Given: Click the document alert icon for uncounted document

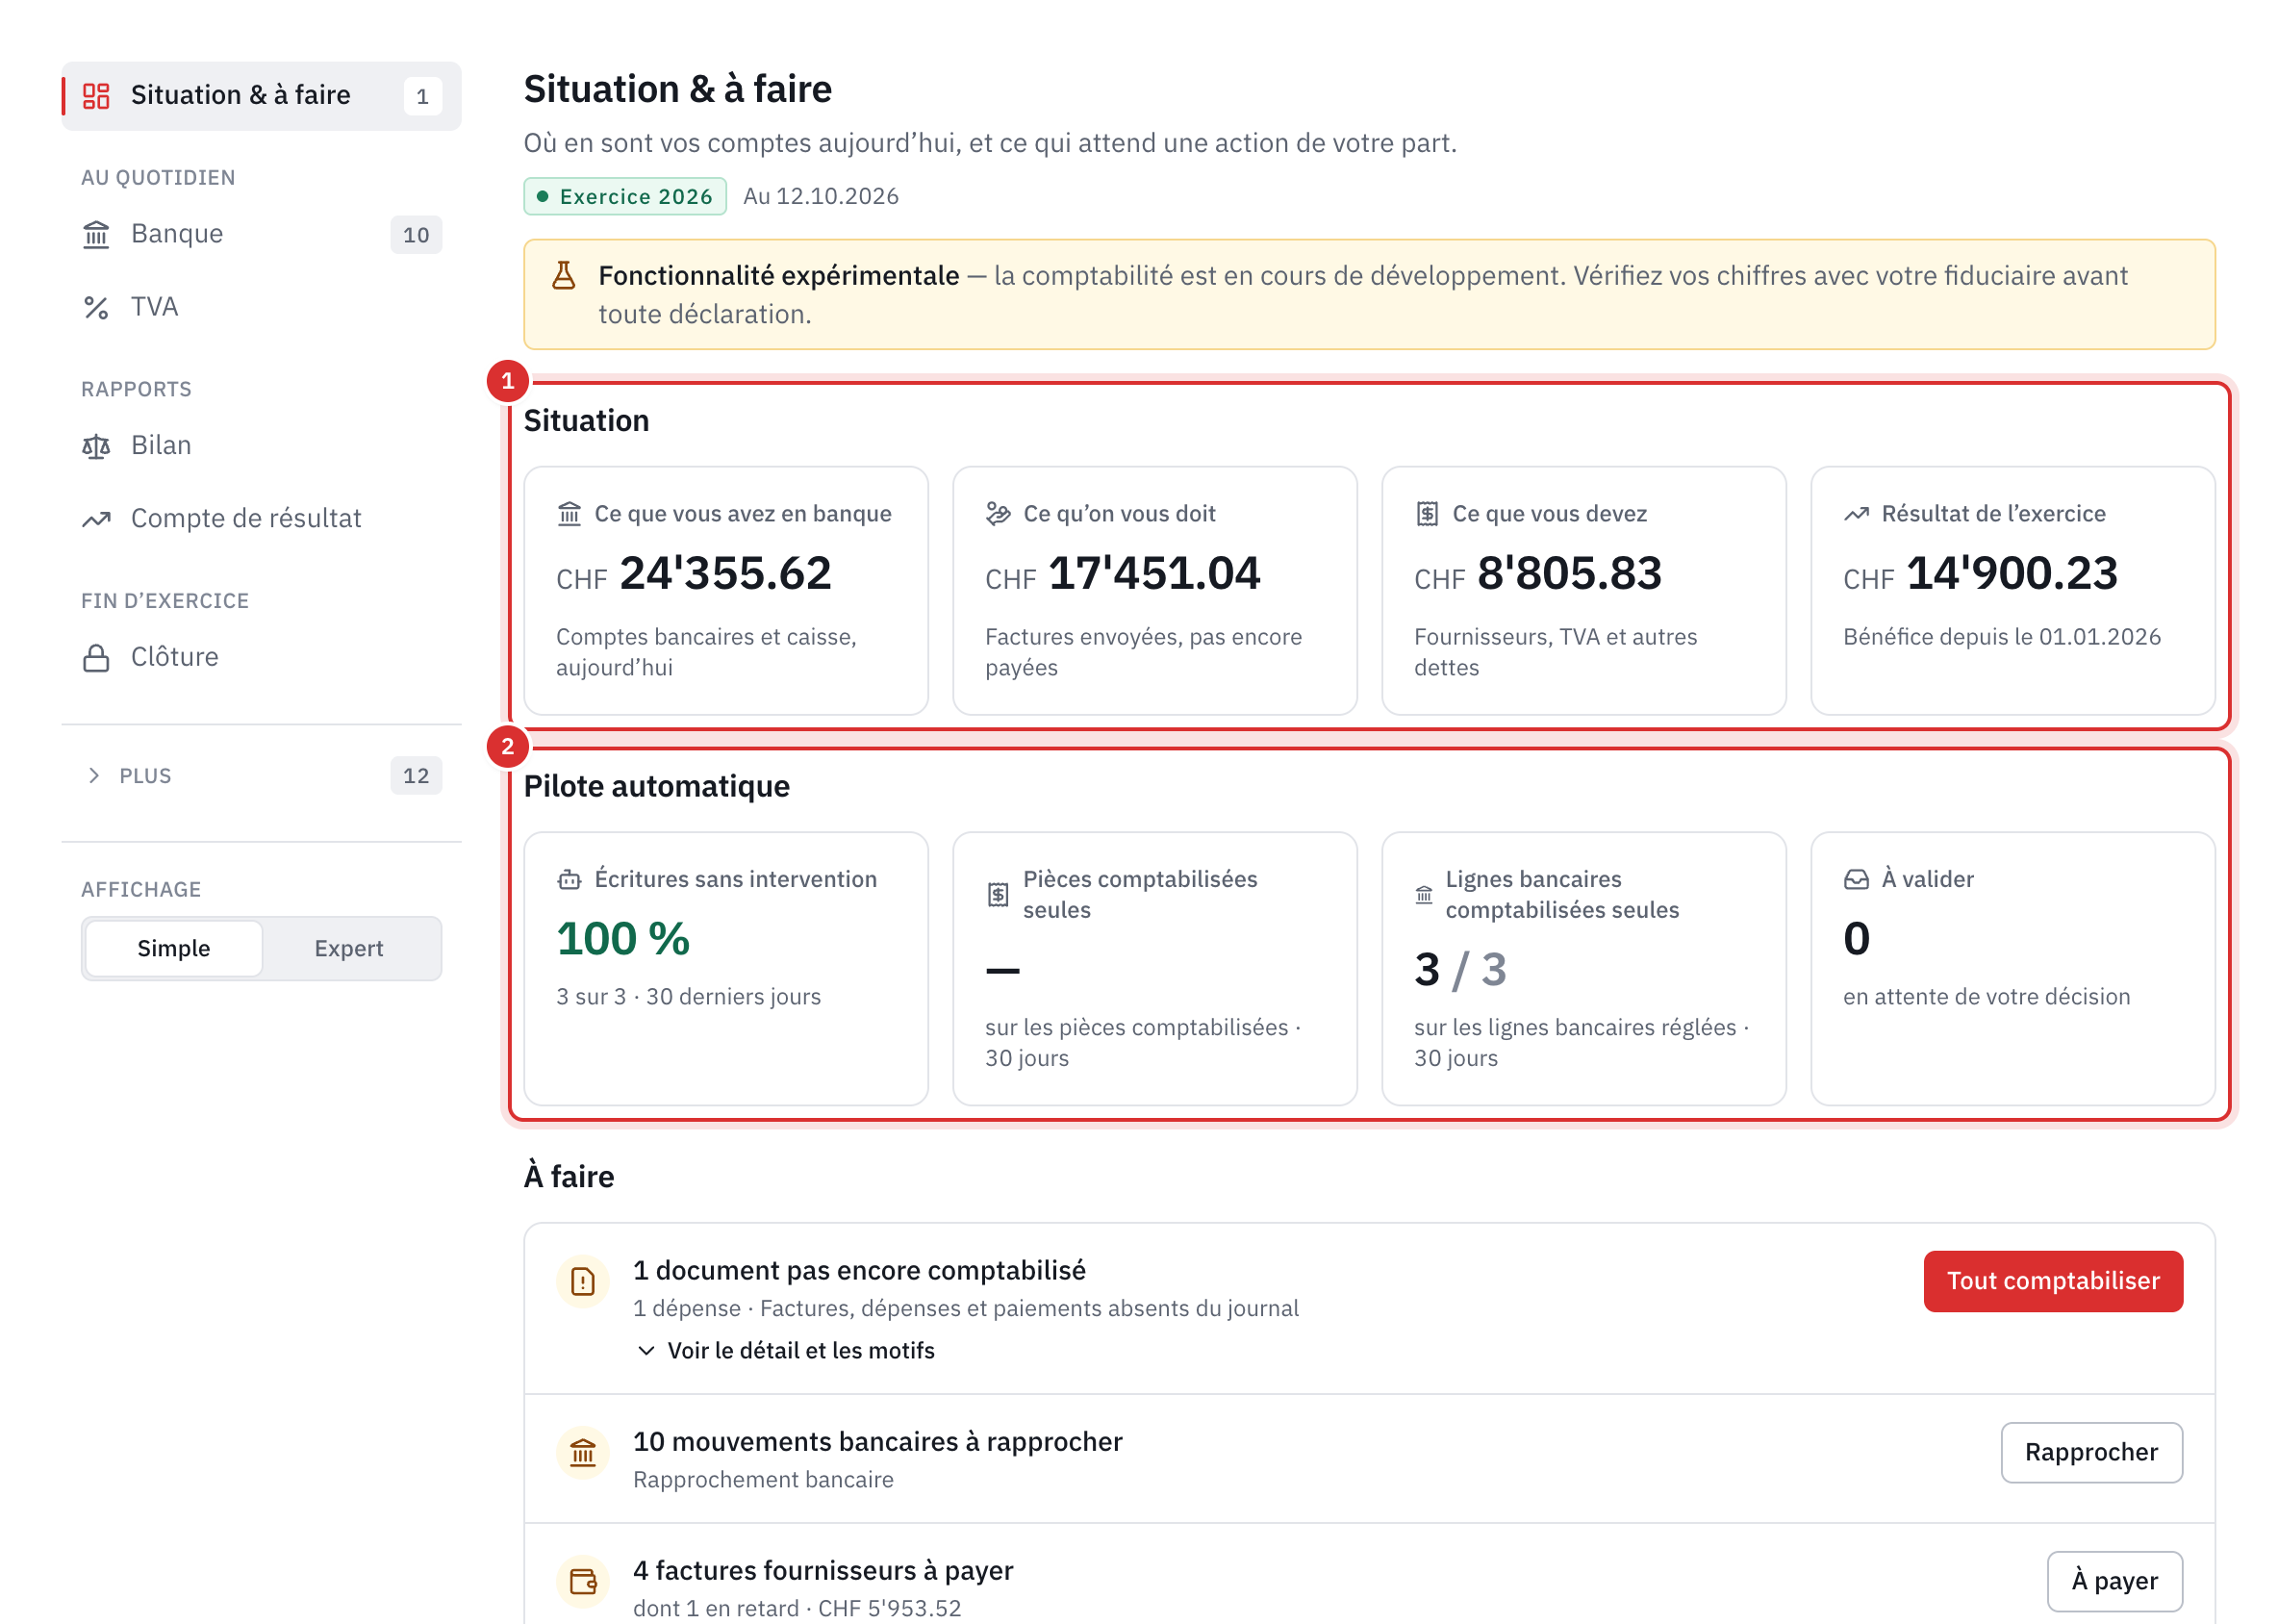Looking at the screenshot, I should click(x=583, y=1282).
